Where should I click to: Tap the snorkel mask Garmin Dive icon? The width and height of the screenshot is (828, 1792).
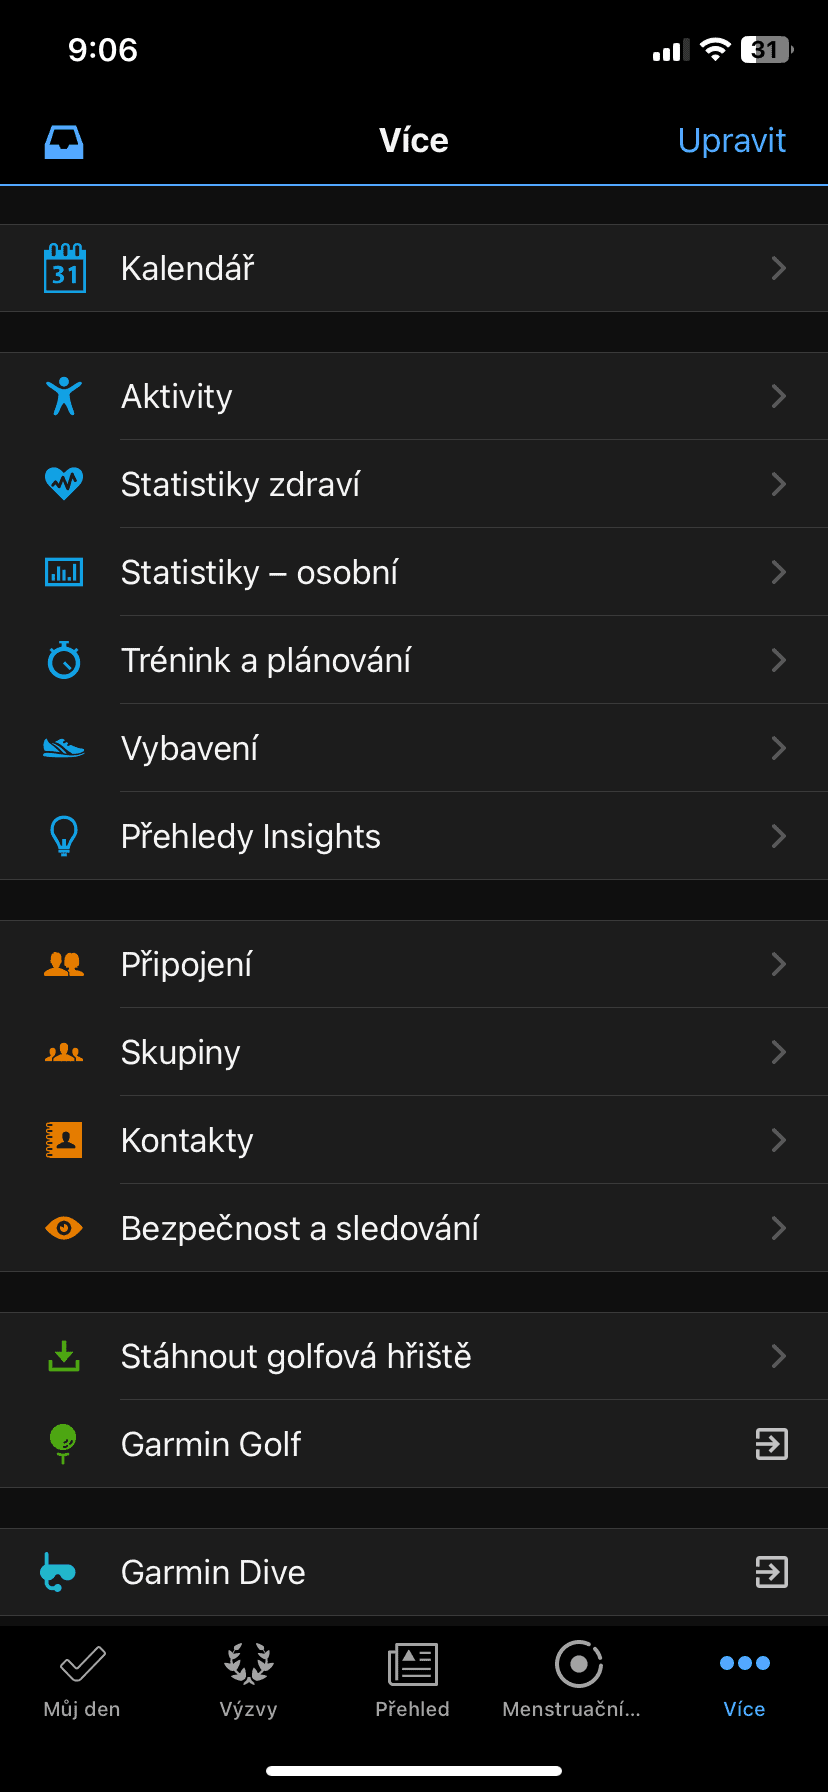click(x=58, y=1572)
